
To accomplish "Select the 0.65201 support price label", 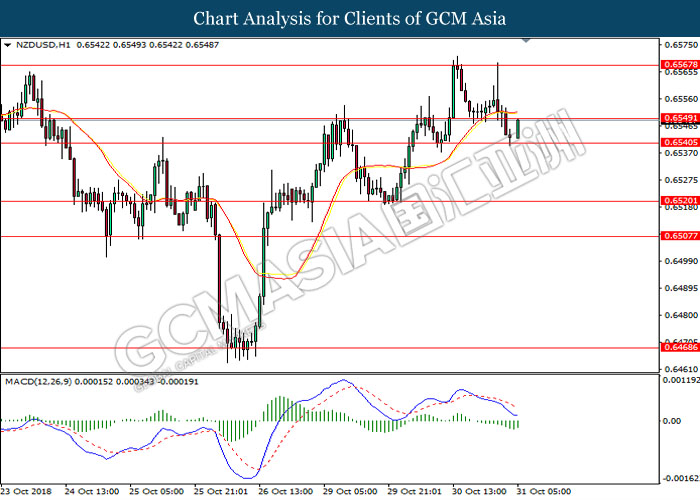I will click(680, 200).
